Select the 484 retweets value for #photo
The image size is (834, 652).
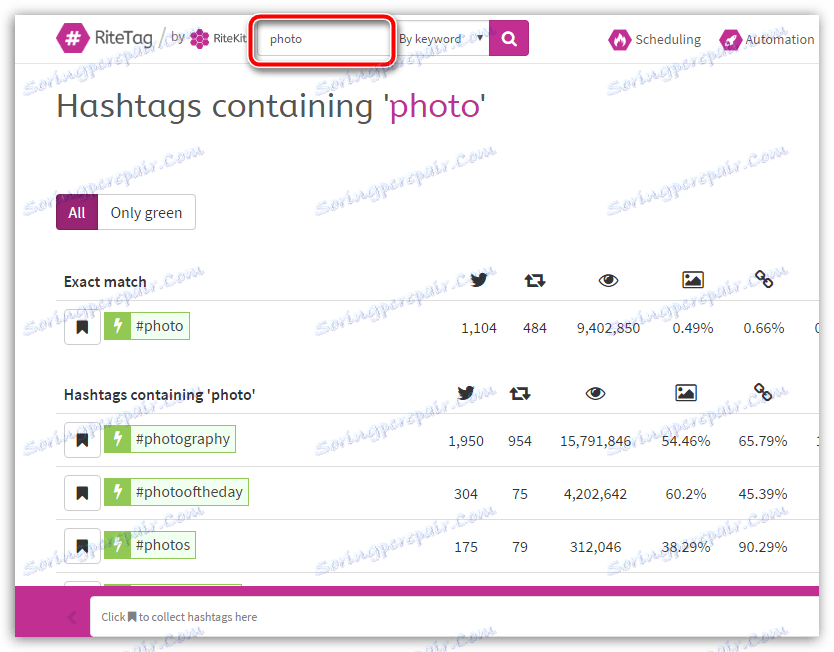pos(535,328)
